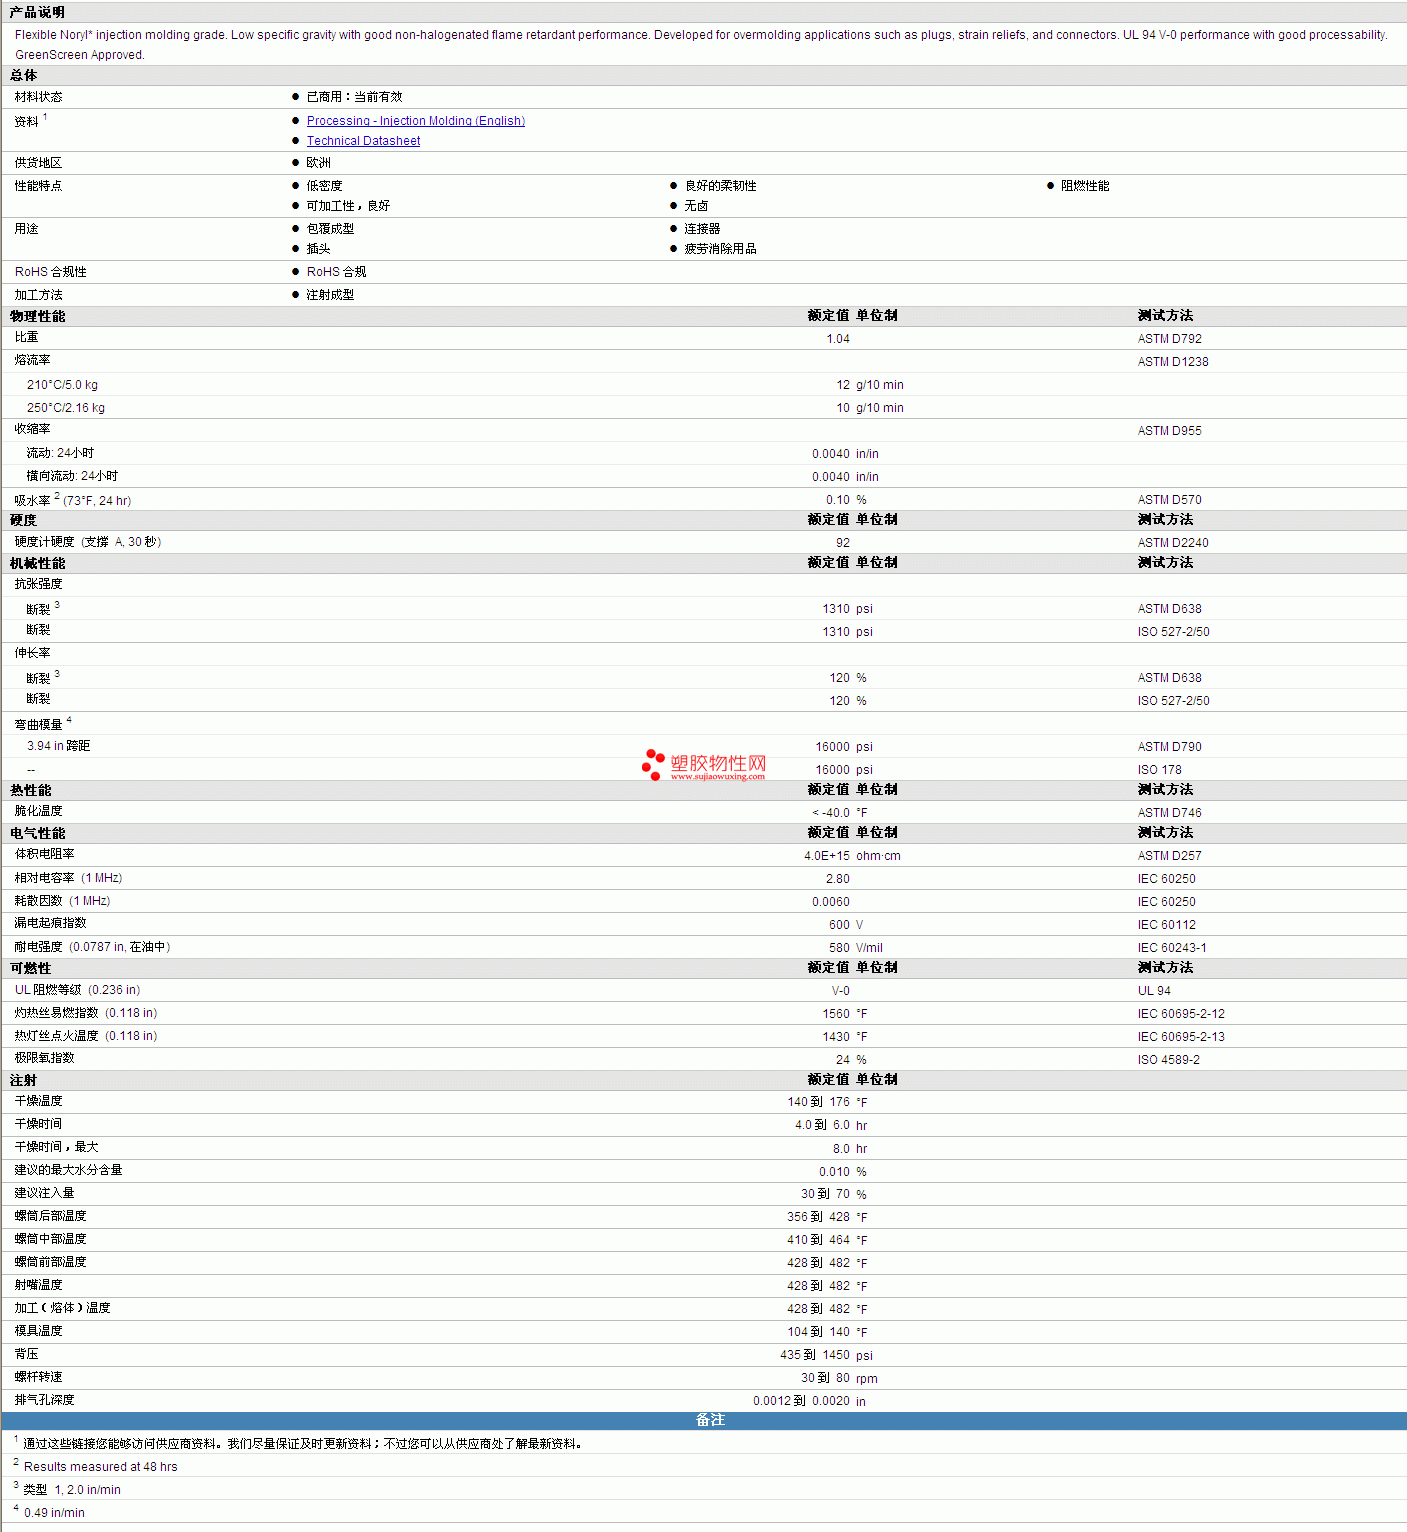Click the 疲劳消除用品 use entry
The image size is (1407, 1532).
point(720,249)
